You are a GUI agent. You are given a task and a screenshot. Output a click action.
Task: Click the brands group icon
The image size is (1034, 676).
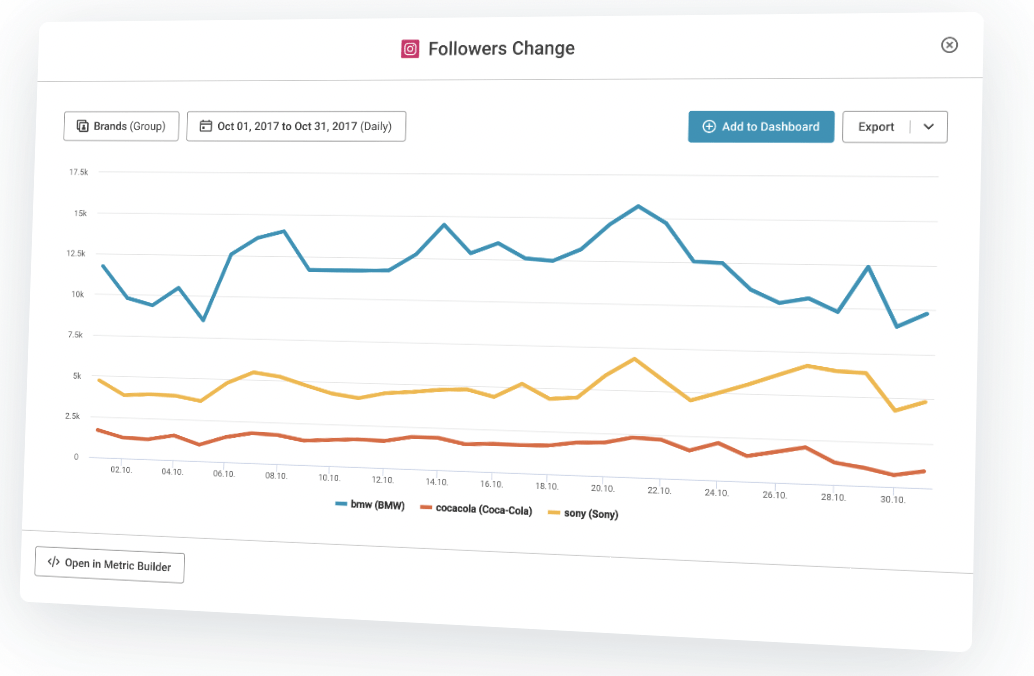(x=82, y=126)
